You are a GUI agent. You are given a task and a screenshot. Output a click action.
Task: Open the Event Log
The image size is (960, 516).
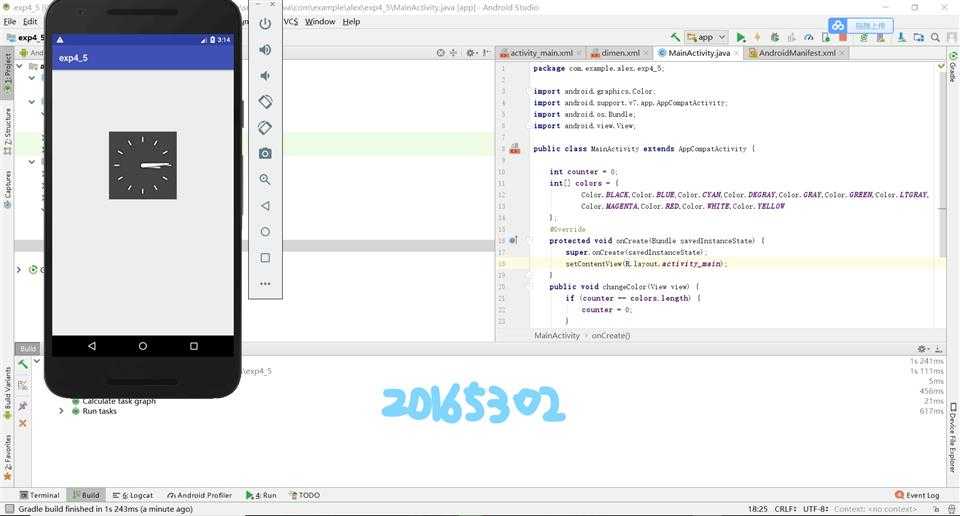point(917,495)
